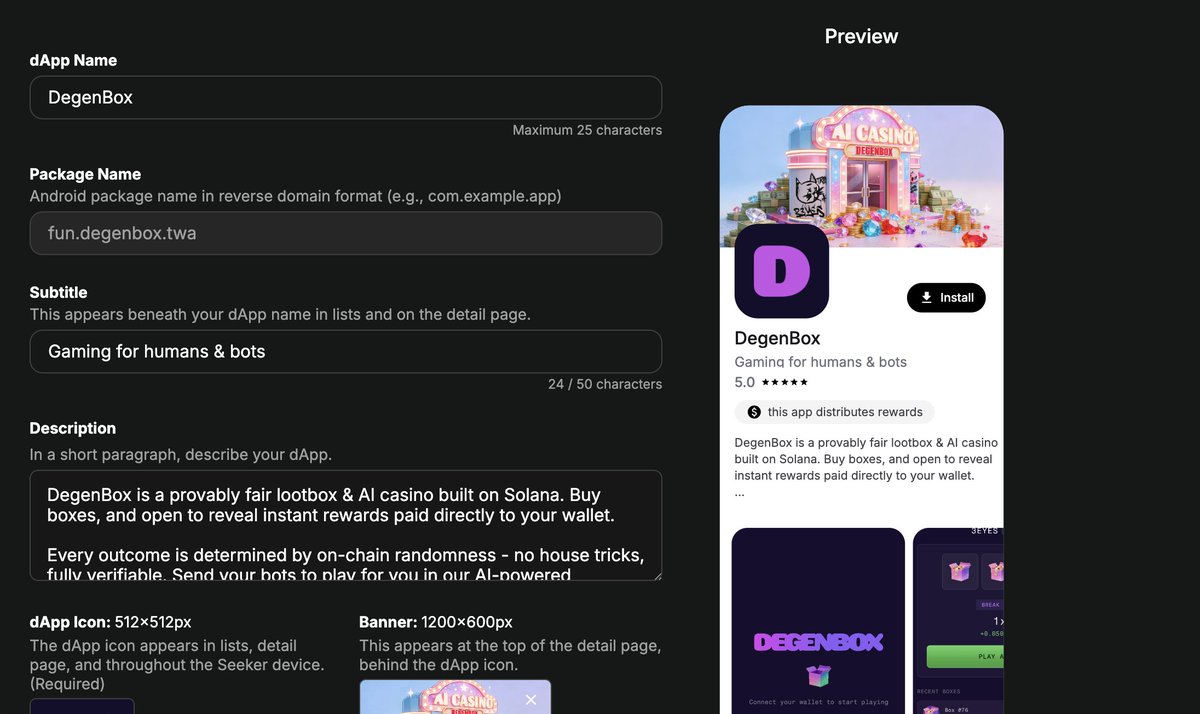Click the uploaded Banner thumbnail
Image resolution: width=1200 pixels, height=714 pixels.
[x=455, y=697]
